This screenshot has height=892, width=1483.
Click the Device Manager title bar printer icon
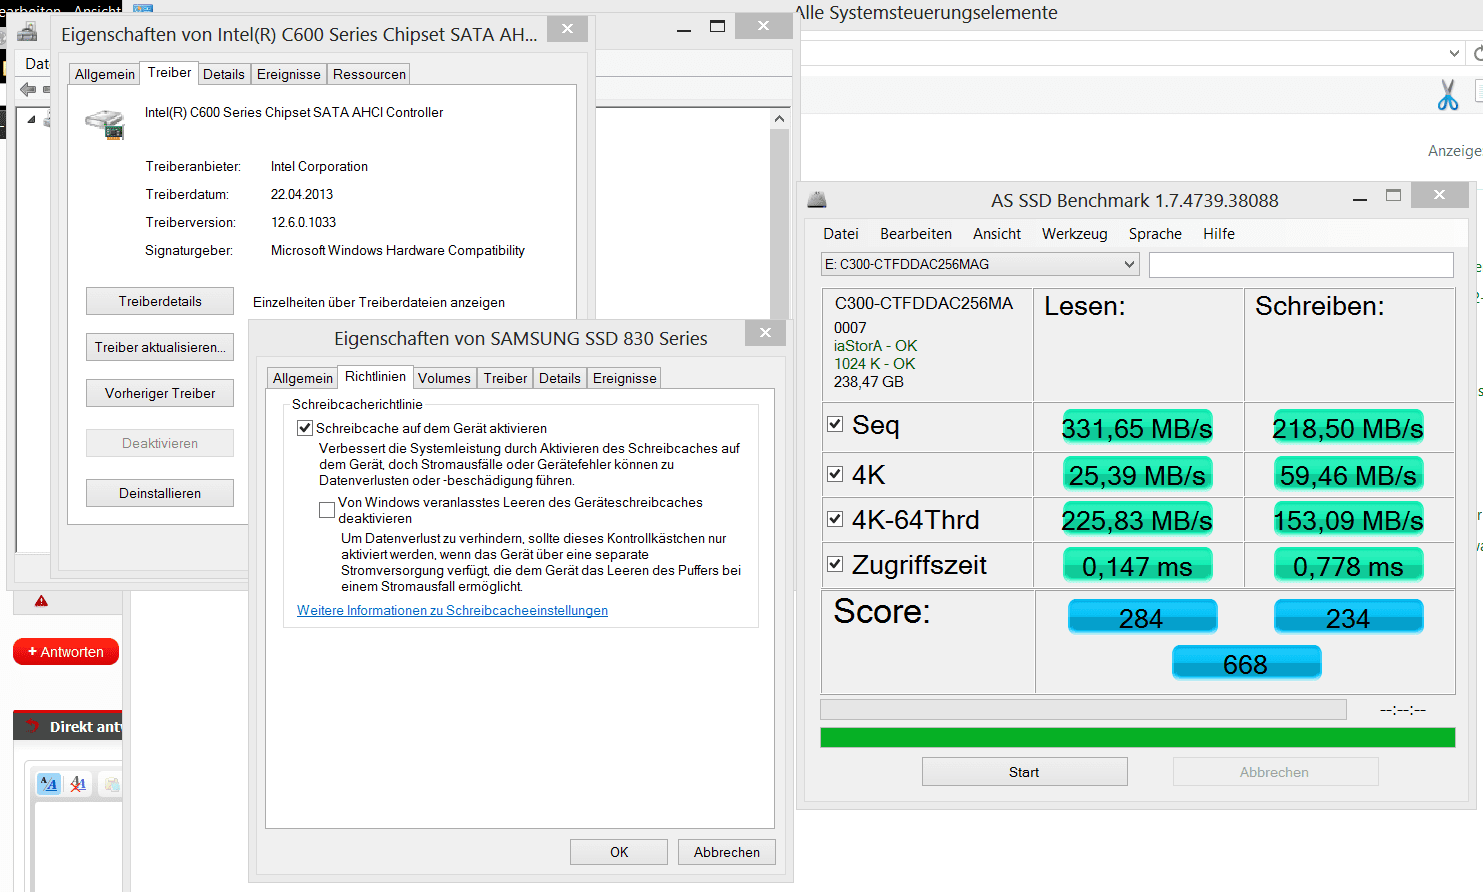27,33
